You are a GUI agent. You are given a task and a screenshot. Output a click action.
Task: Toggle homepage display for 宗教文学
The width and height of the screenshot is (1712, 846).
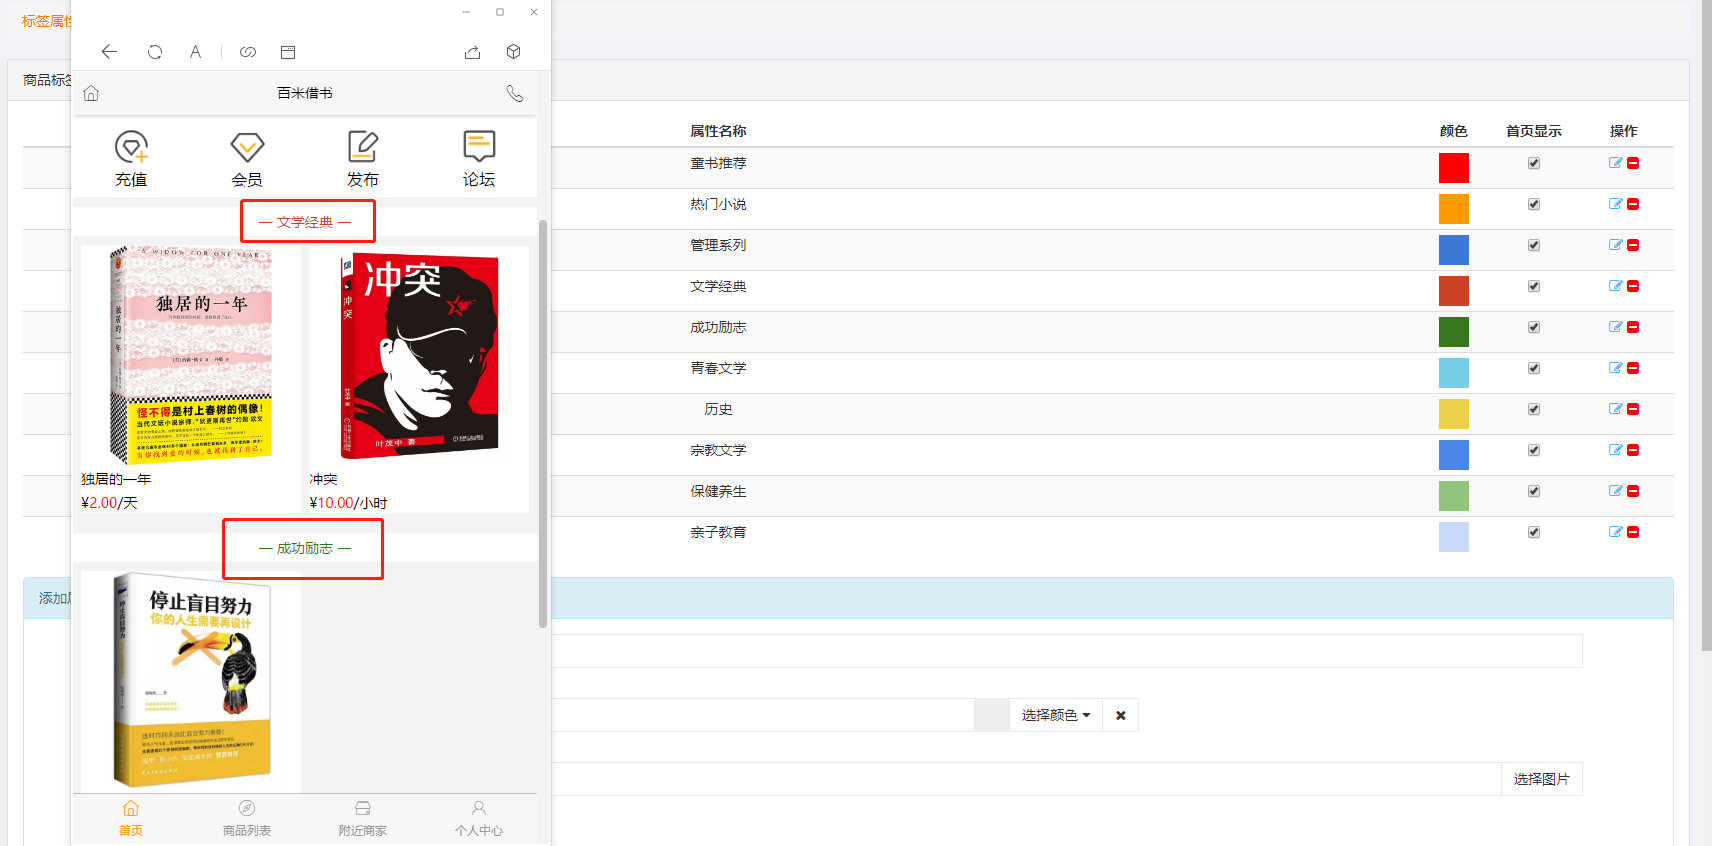[1534, 450]
